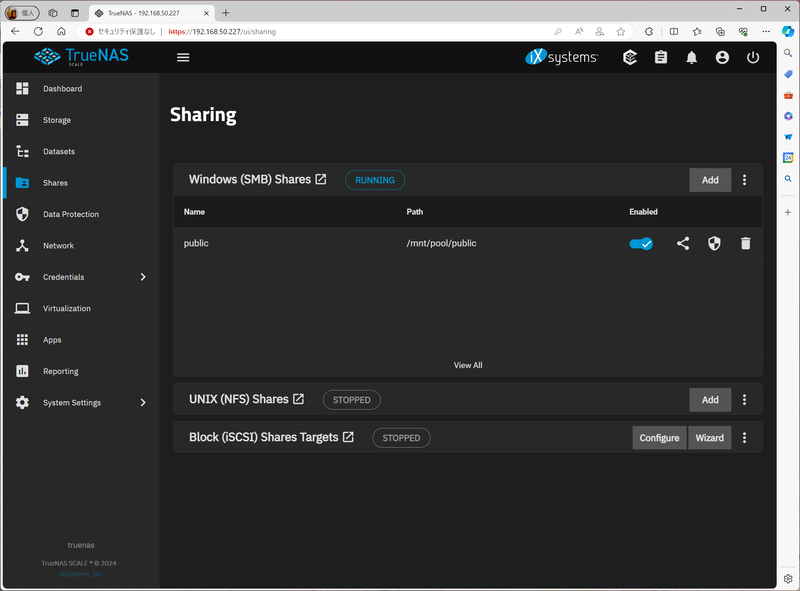The image size is (800, 591).
Task: Open a new browser tab
Action: coord(226,13)
